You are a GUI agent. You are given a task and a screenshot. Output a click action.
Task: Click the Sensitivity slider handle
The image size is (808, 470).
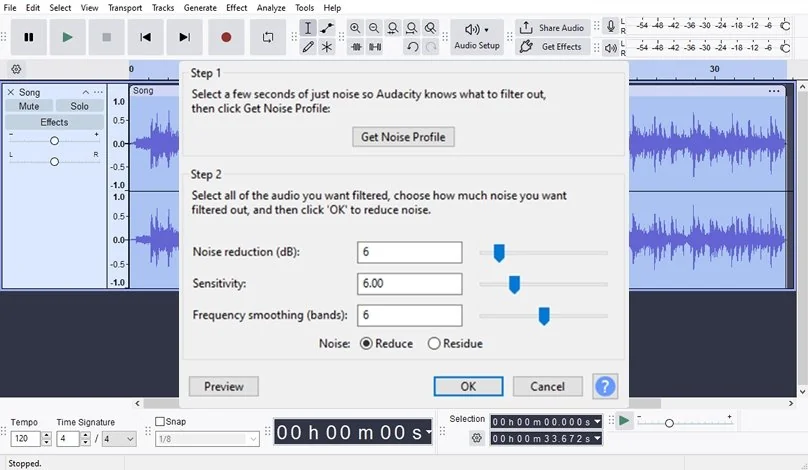coord(514,285)
